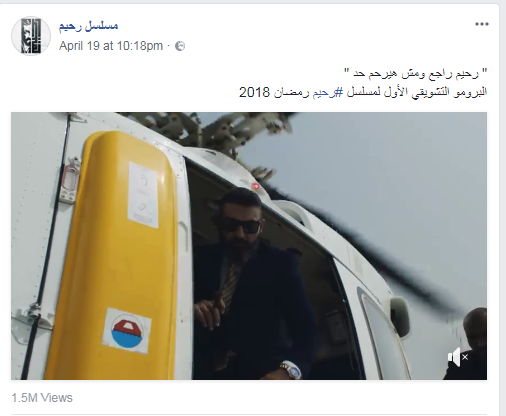Click the wristwatch in the video frame
Image resolution: width=506 pixels, height=416 pixels.
291,369
